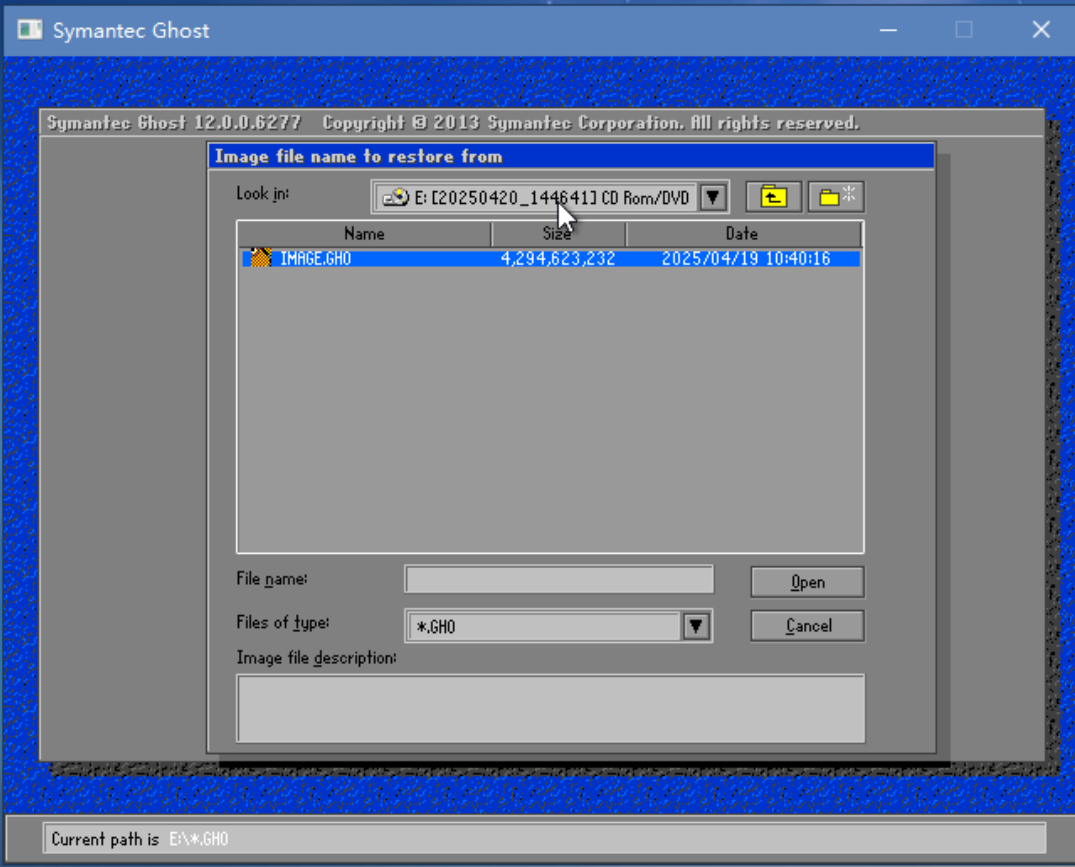This screenshot has height=867, width=1075.
Task: Expand the Files of type dropdown arrow
Action: coord(696,626)
